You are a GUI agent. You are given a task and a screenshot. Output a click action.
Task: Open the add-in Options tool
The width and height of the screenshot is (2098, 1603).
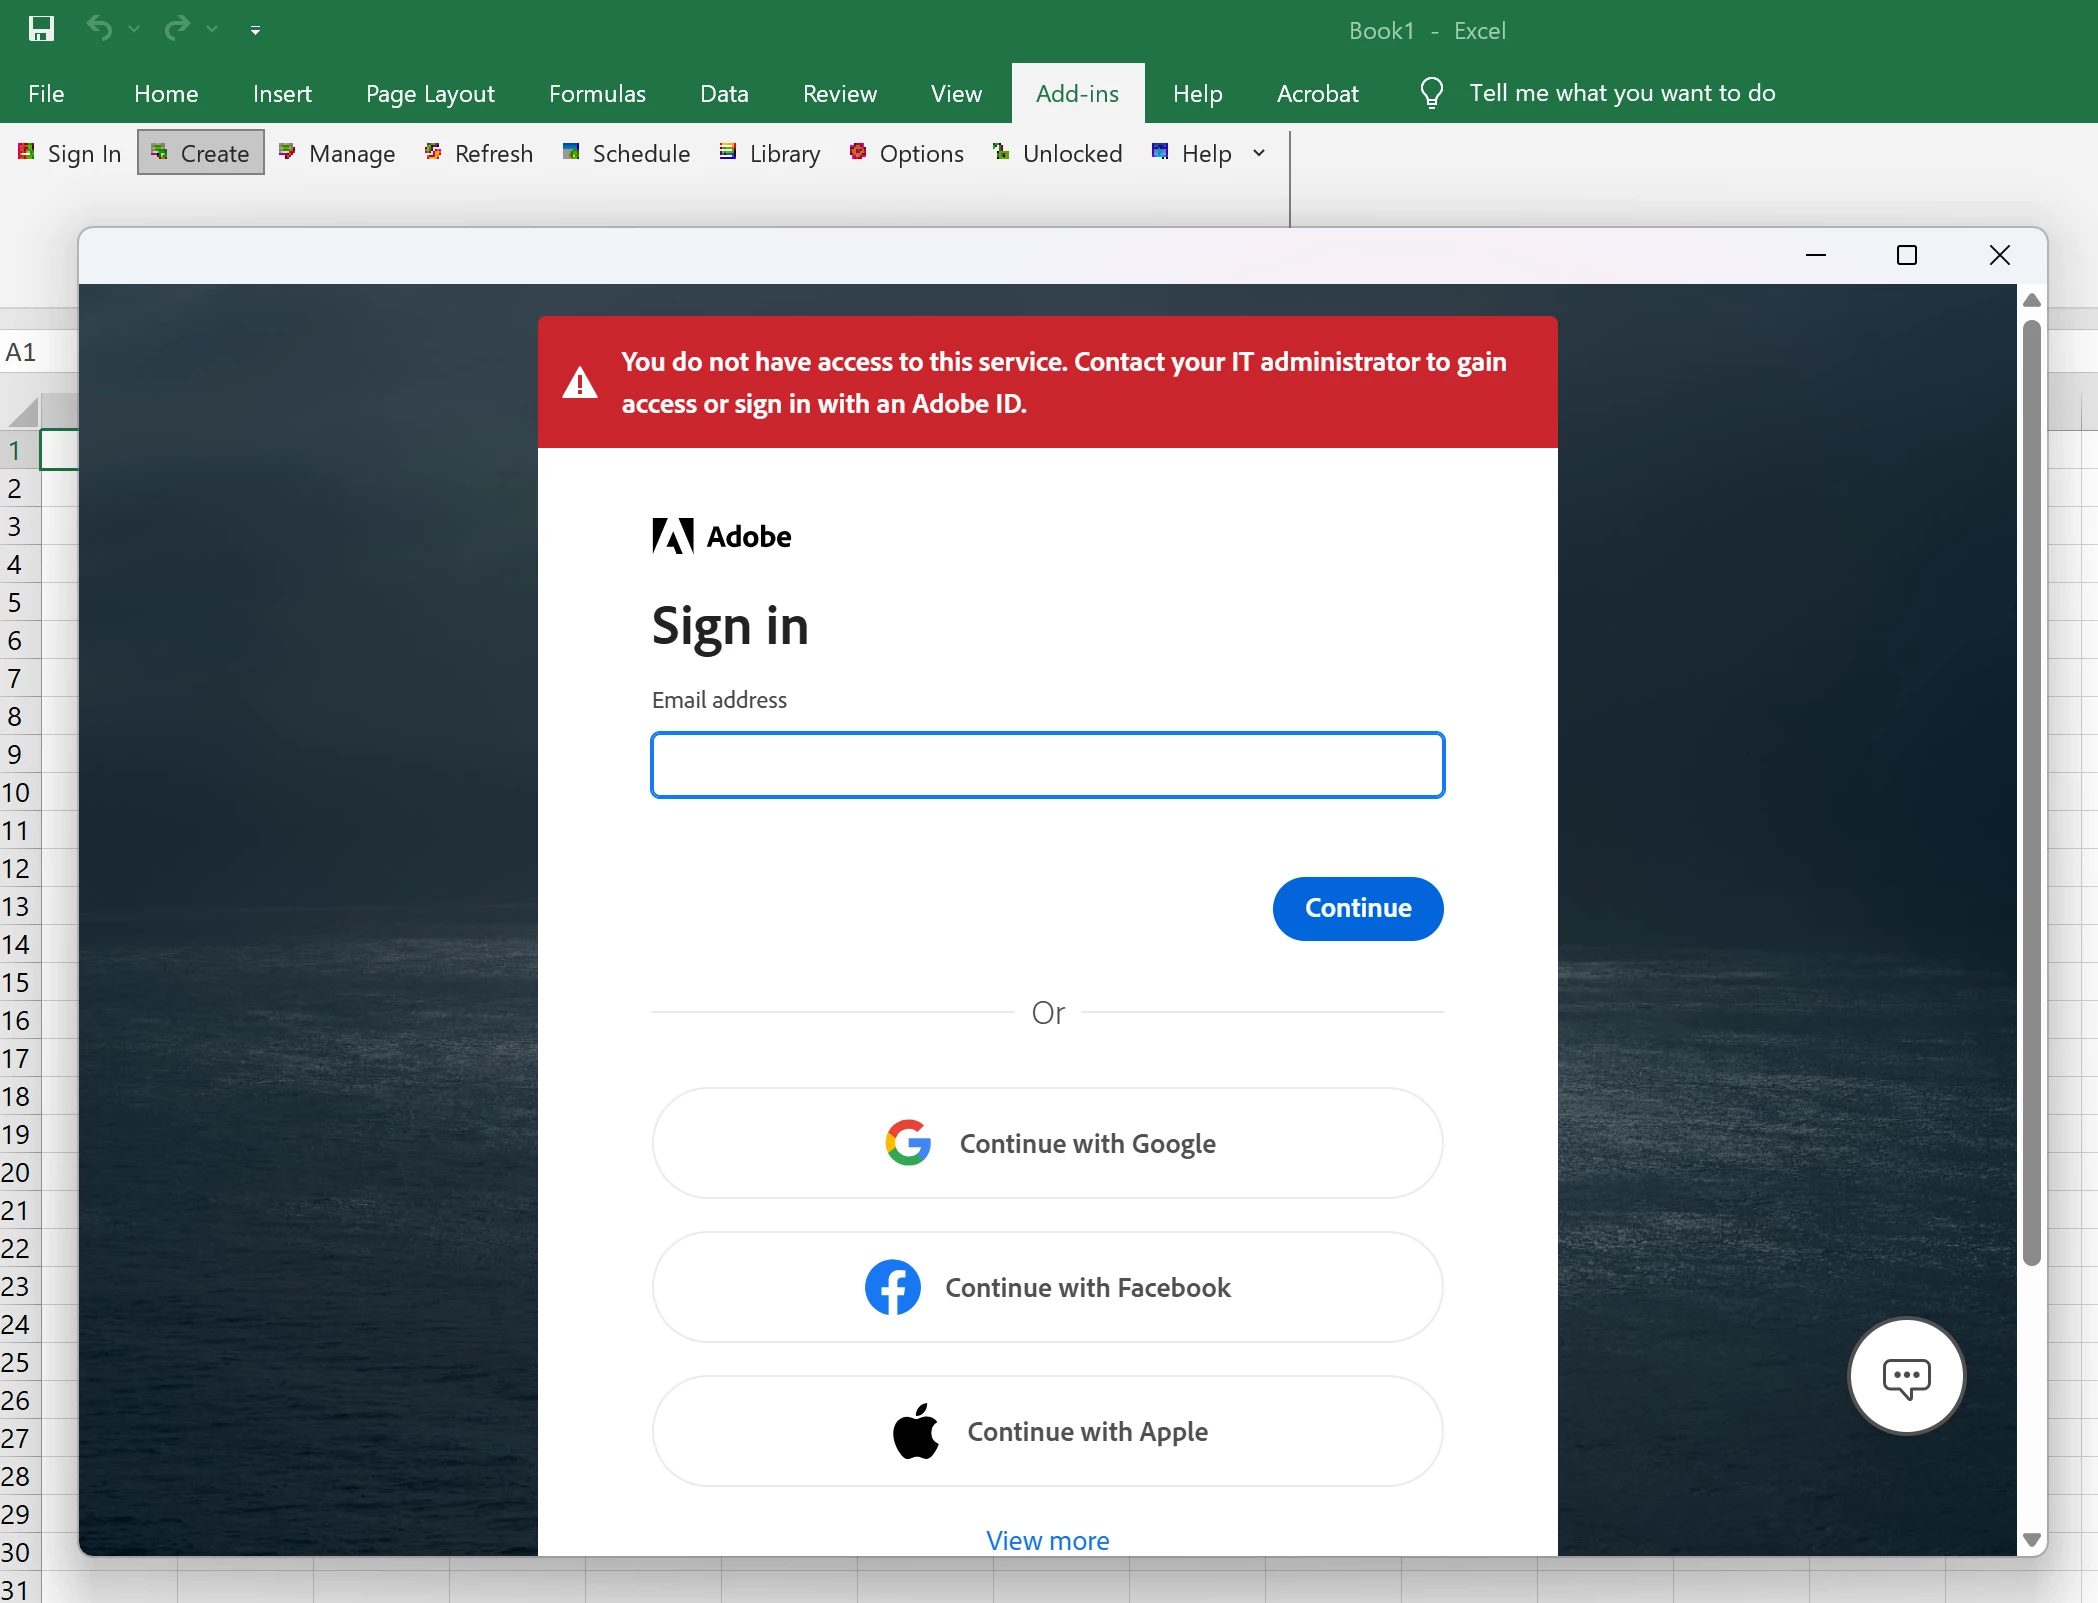pyautogui.click(x=906, y=153)
